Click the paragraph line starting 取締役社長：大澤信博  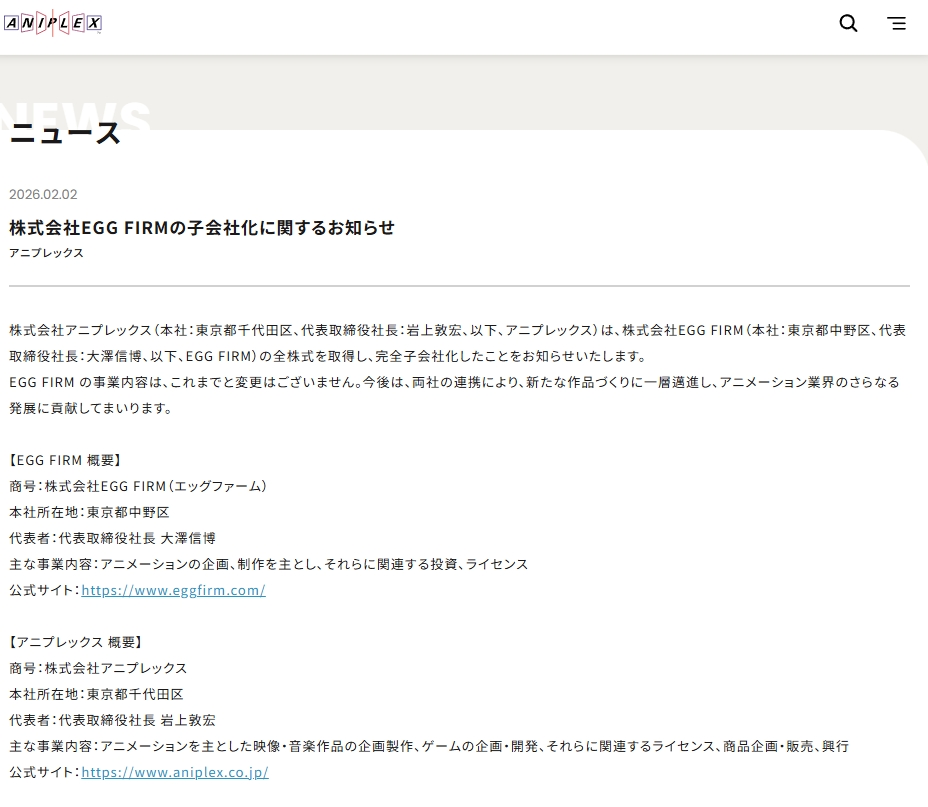pos(328,356)
